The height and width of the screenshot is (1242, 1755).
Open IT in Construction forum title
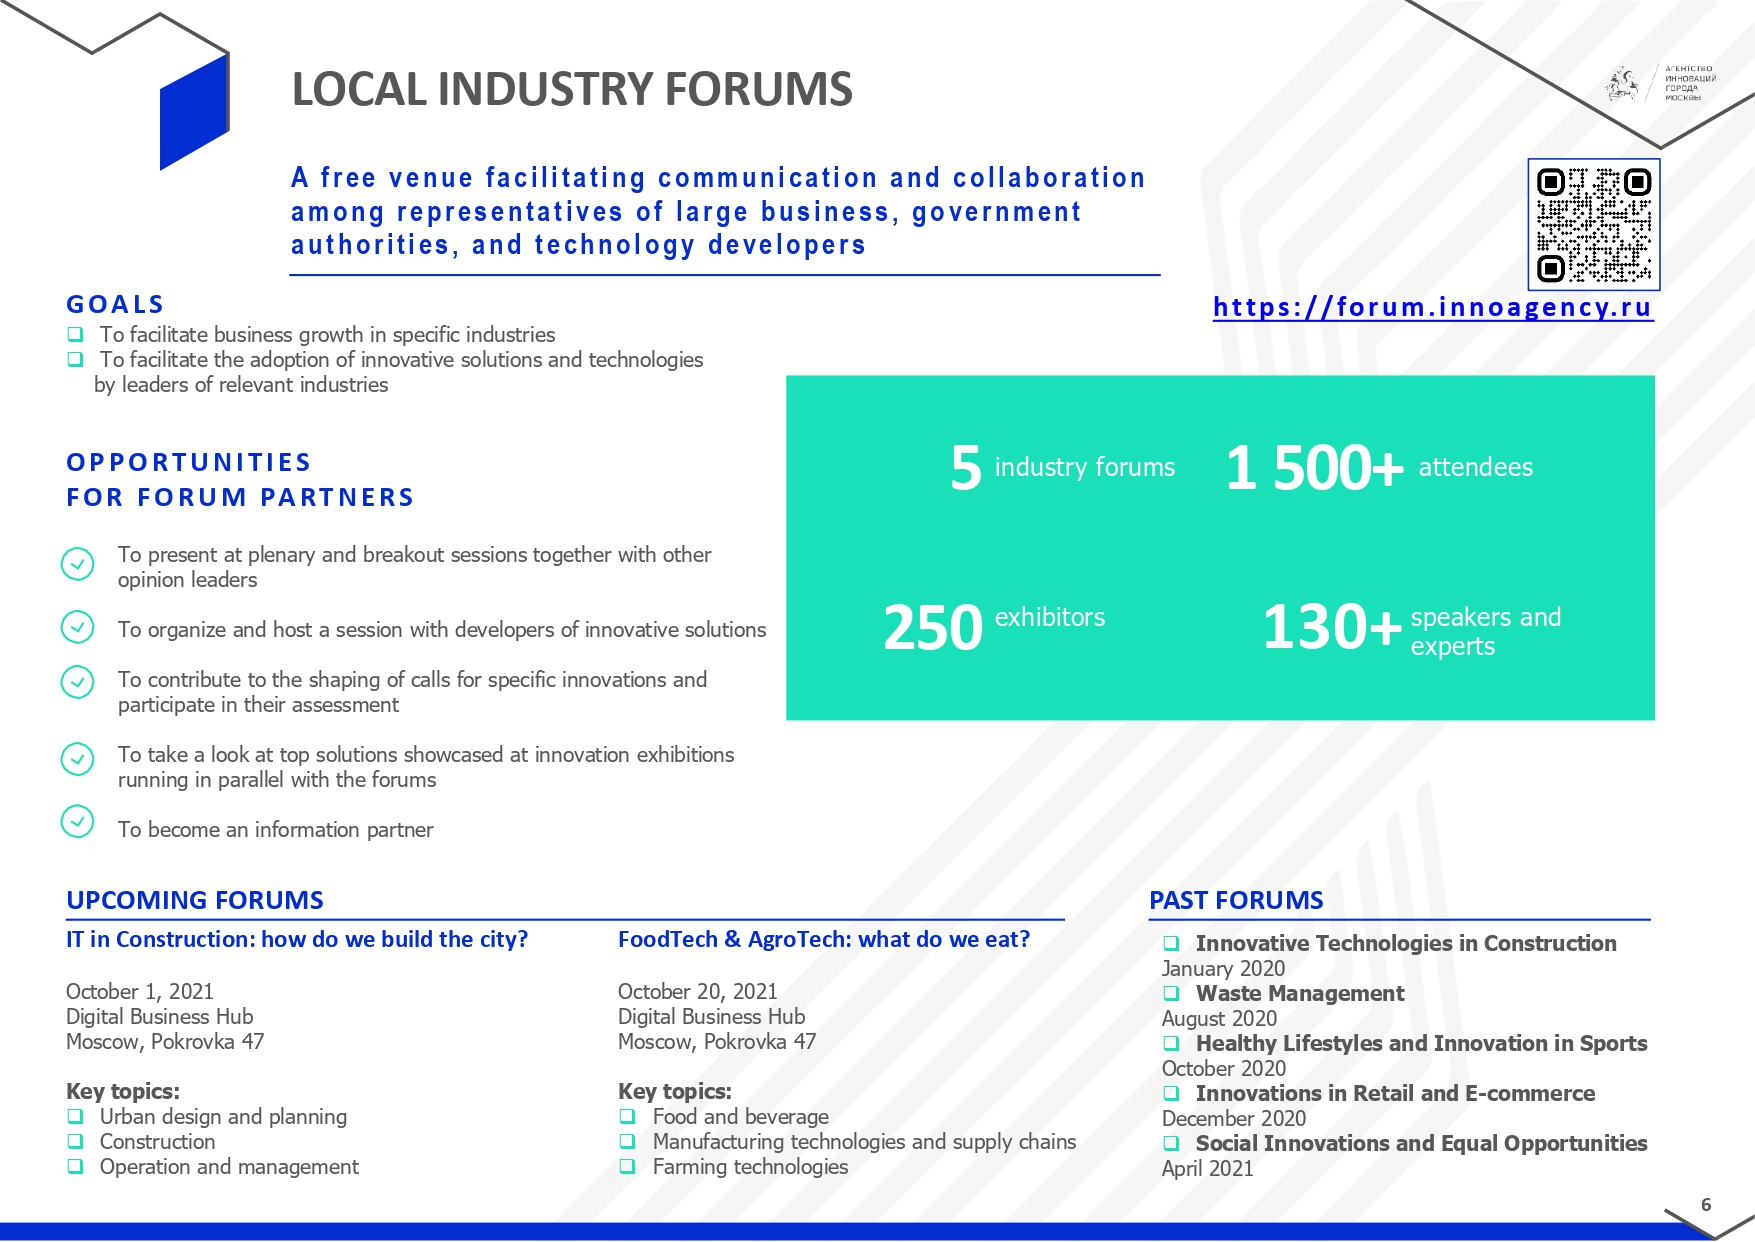point(297,939)
